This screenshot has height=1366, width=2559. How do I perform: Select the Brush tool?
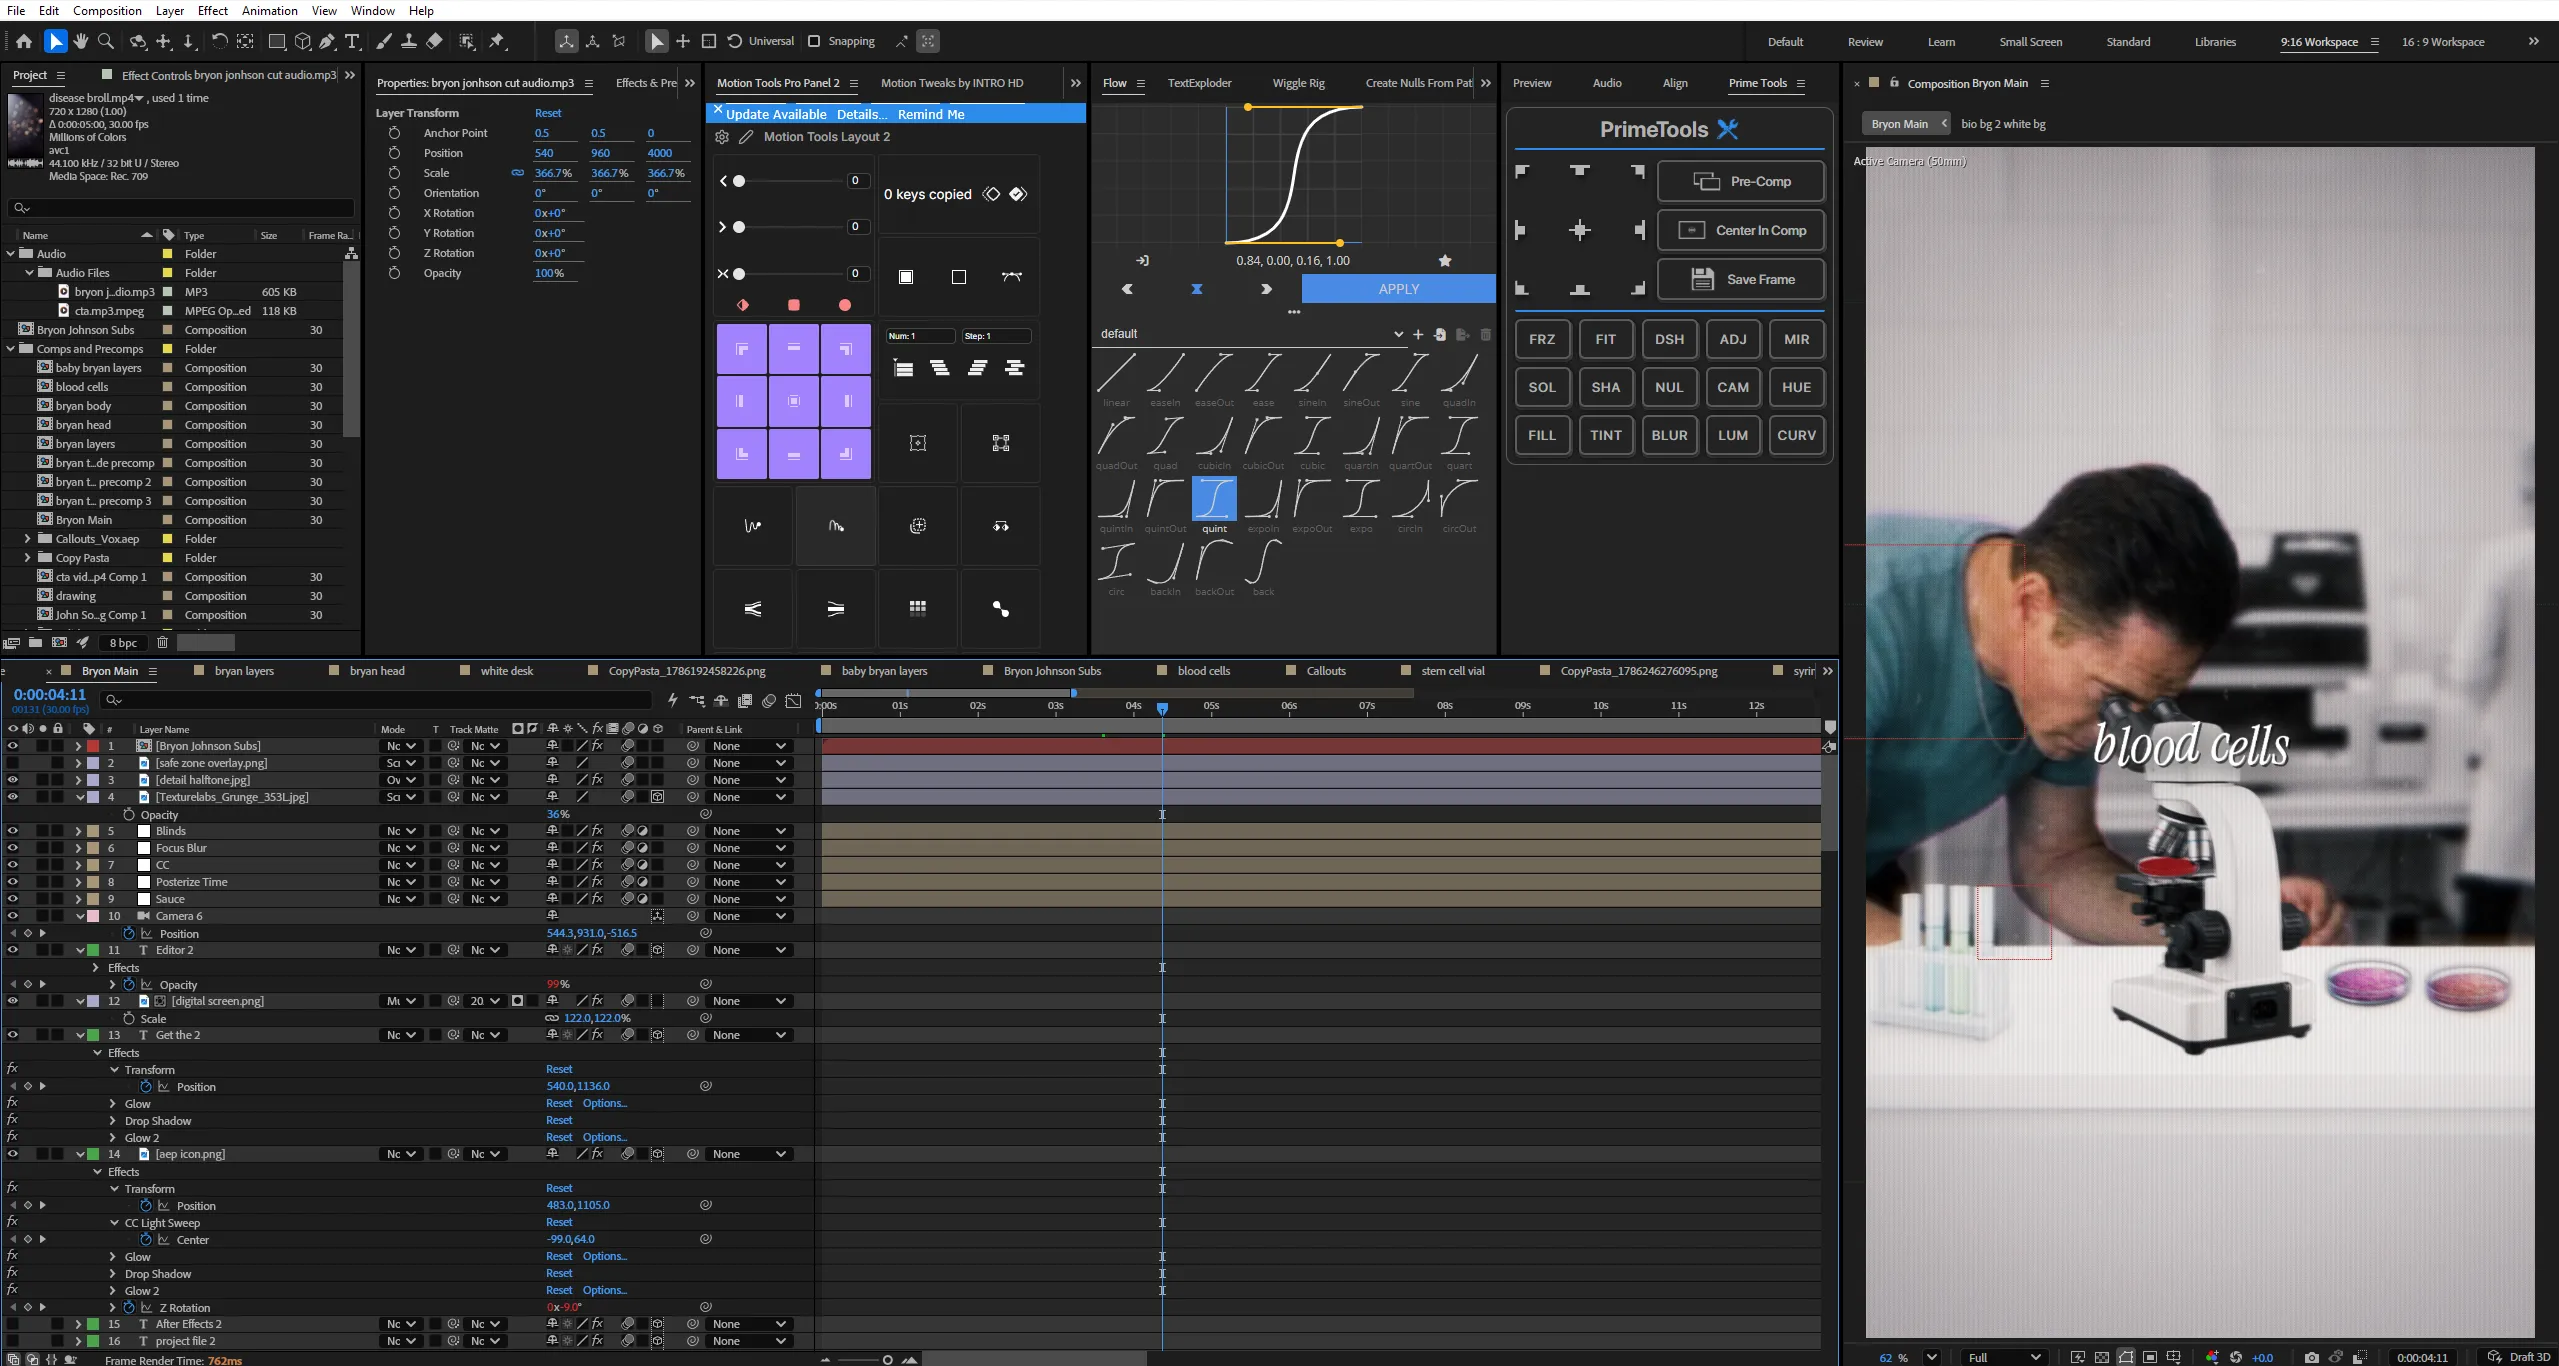[x=384, y=41]
